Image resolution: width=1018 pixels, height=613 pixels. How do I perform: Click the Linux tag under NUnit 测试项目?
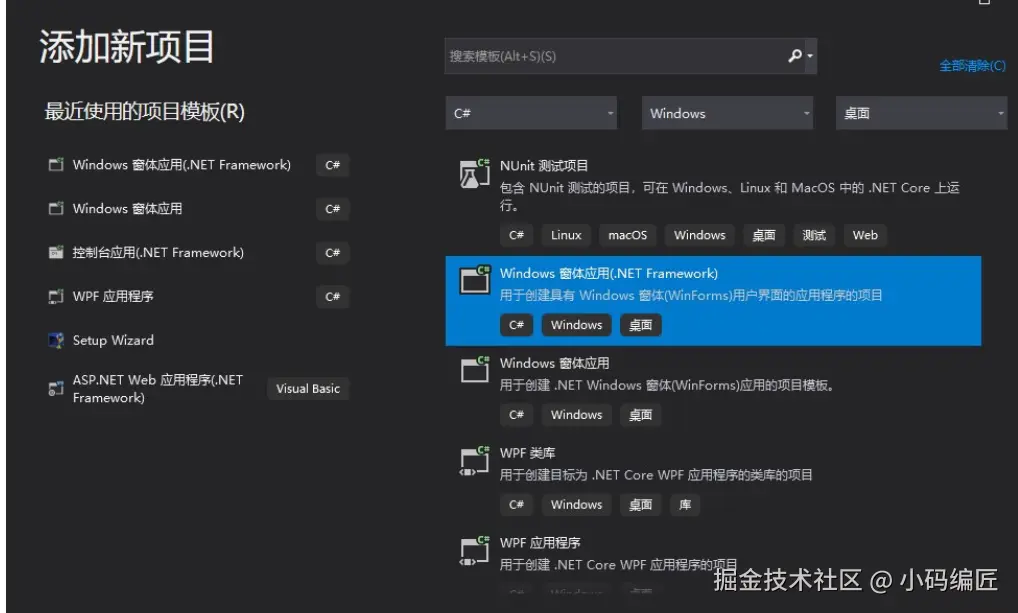pos(566,235)
